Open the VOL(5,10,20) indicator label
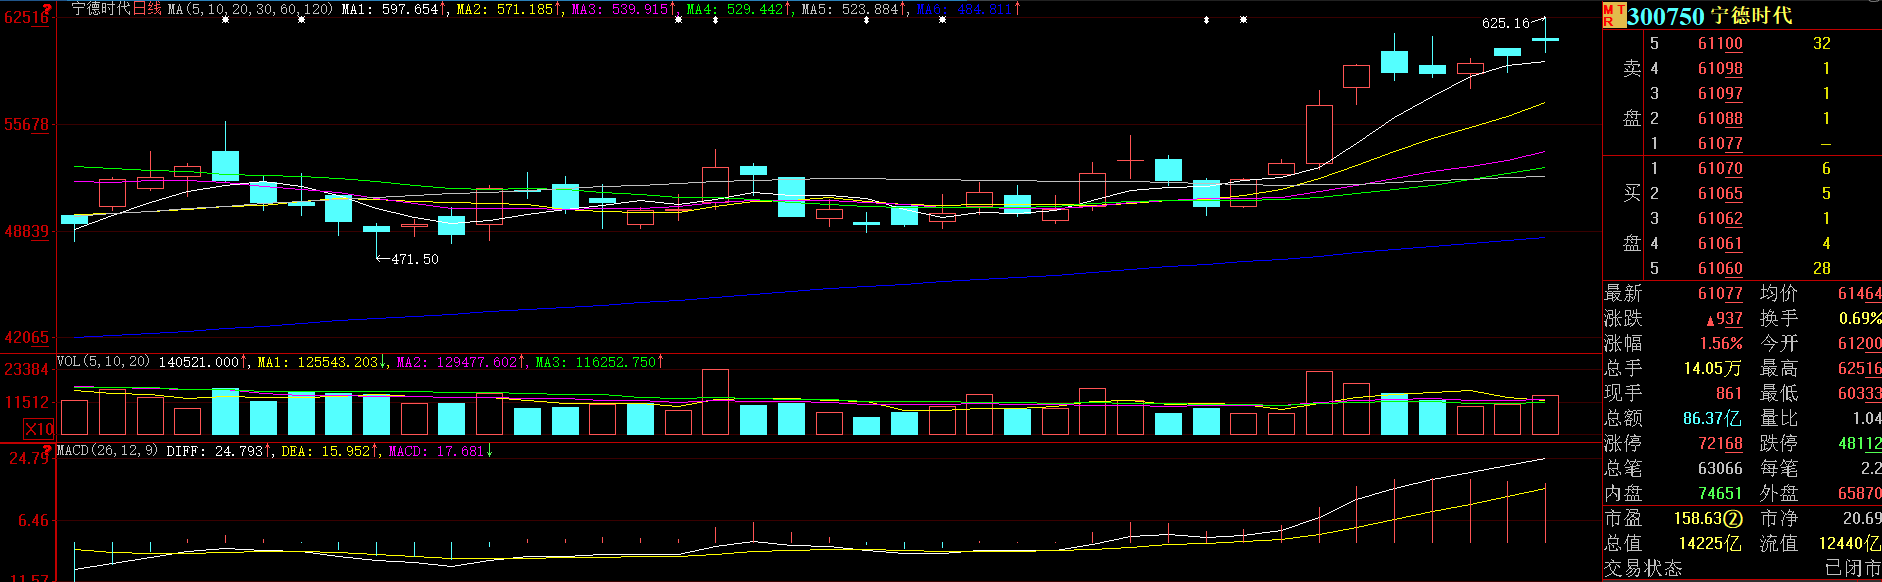This screenshot has height=582, width=1882. tap(103, 362)
